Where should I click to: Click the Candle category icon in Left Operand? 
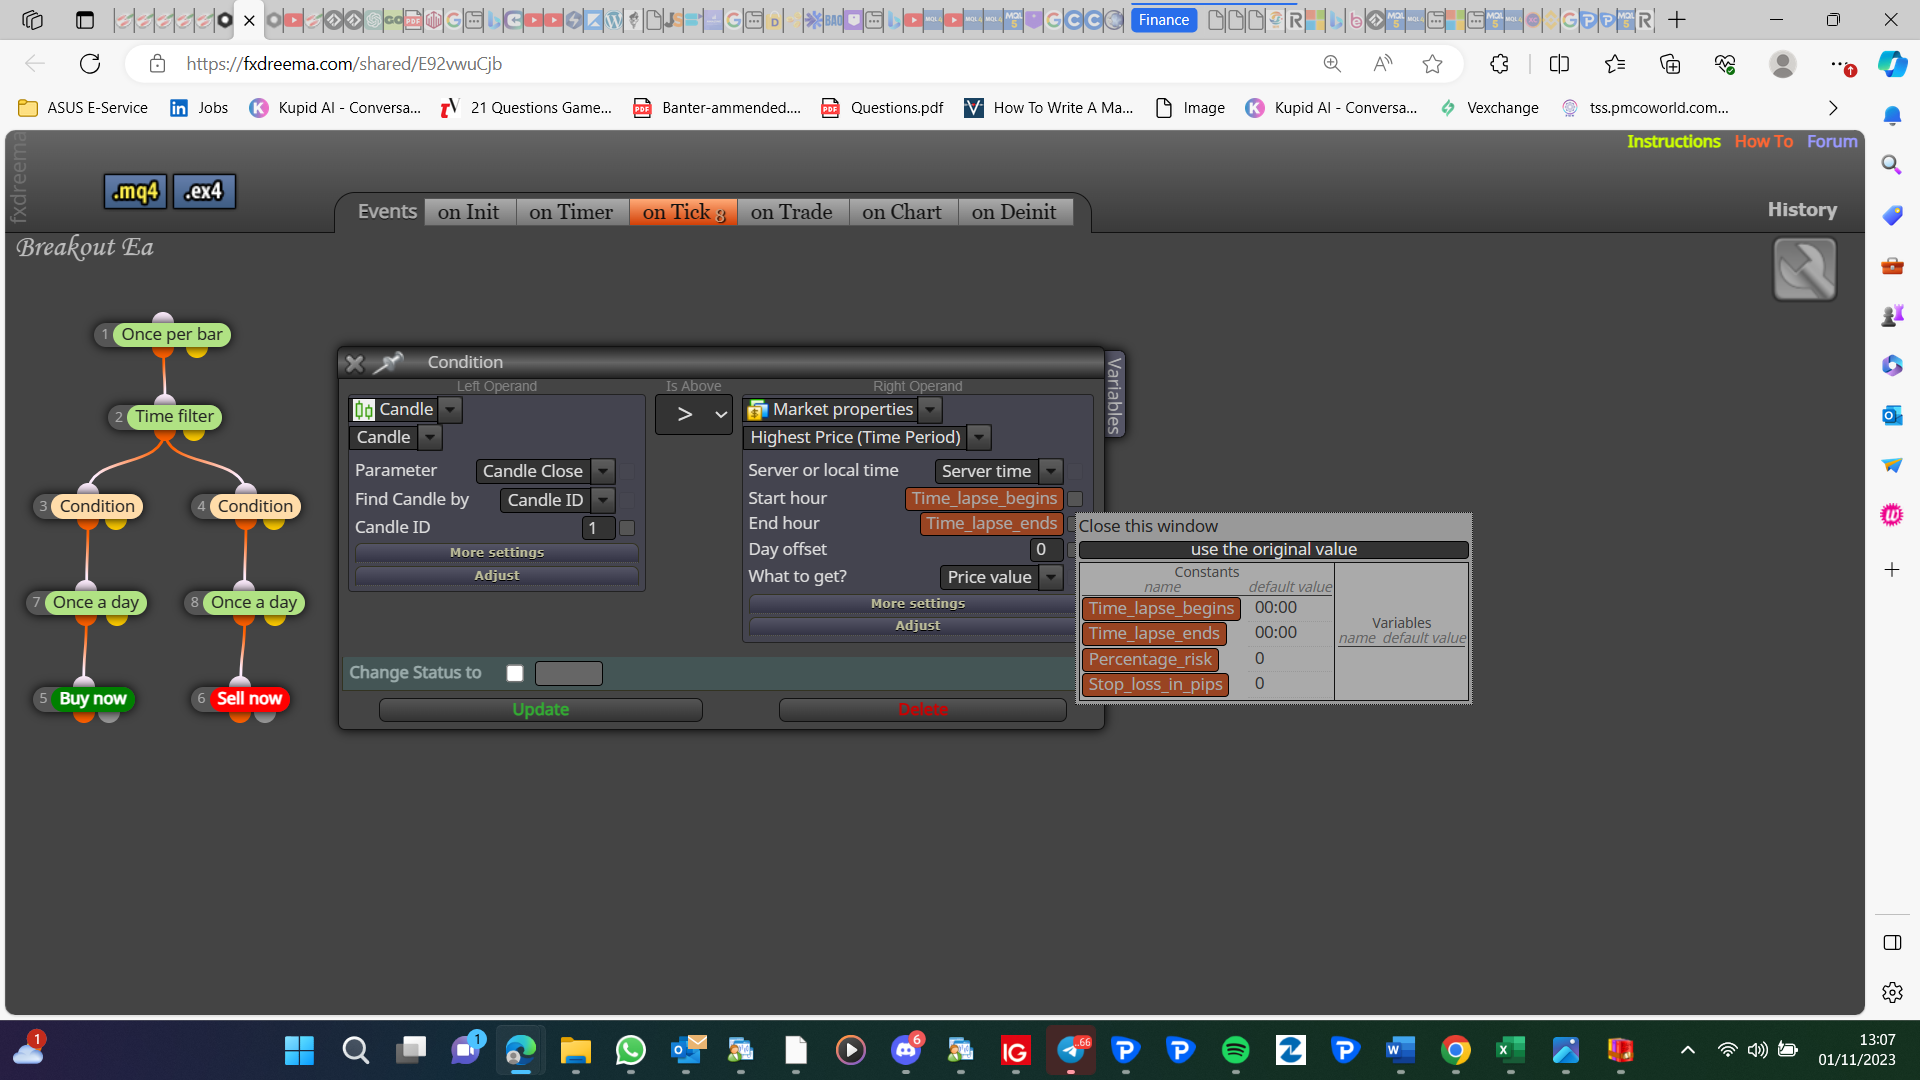364,410
